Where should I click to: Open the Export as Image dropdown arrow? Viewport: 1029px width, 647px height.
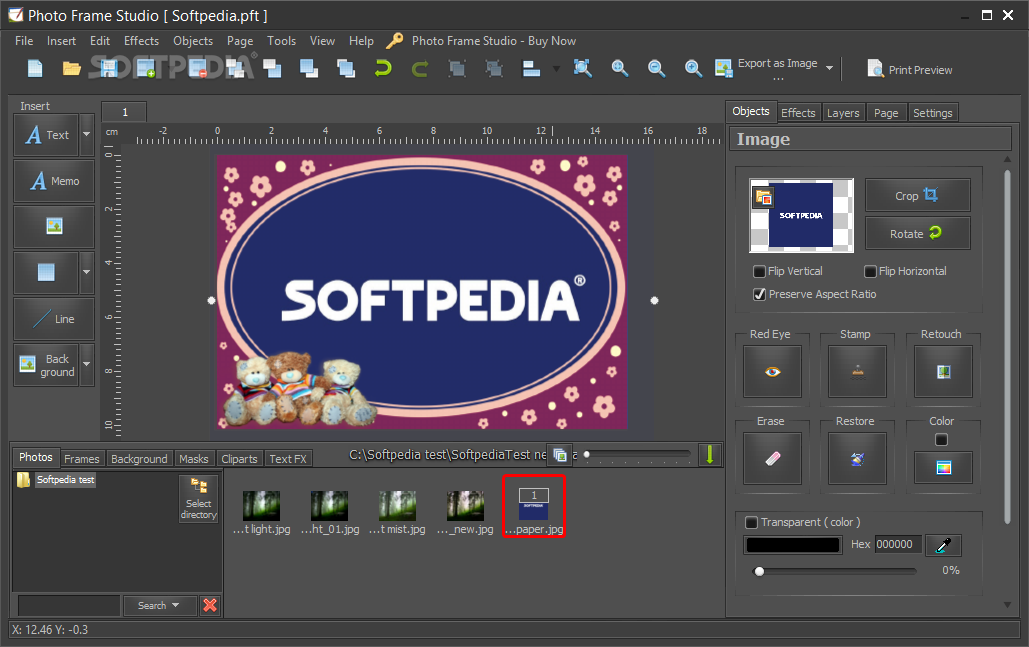tap(830, 68)
